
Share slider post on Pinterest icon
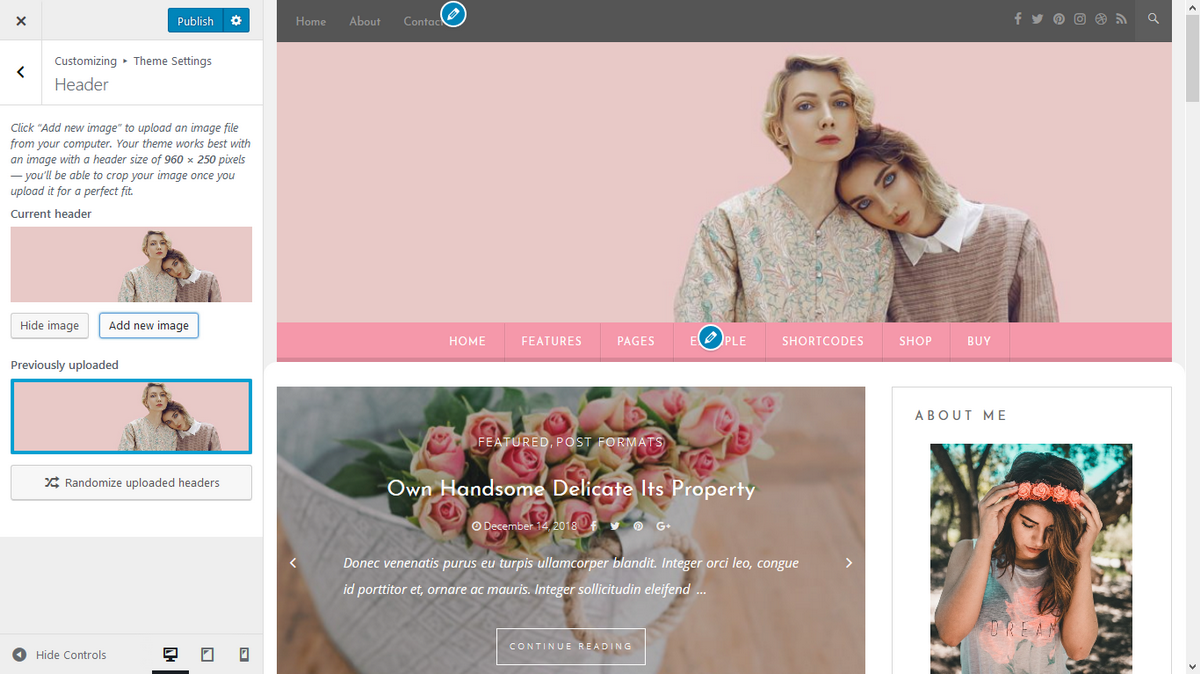[638, 526]
